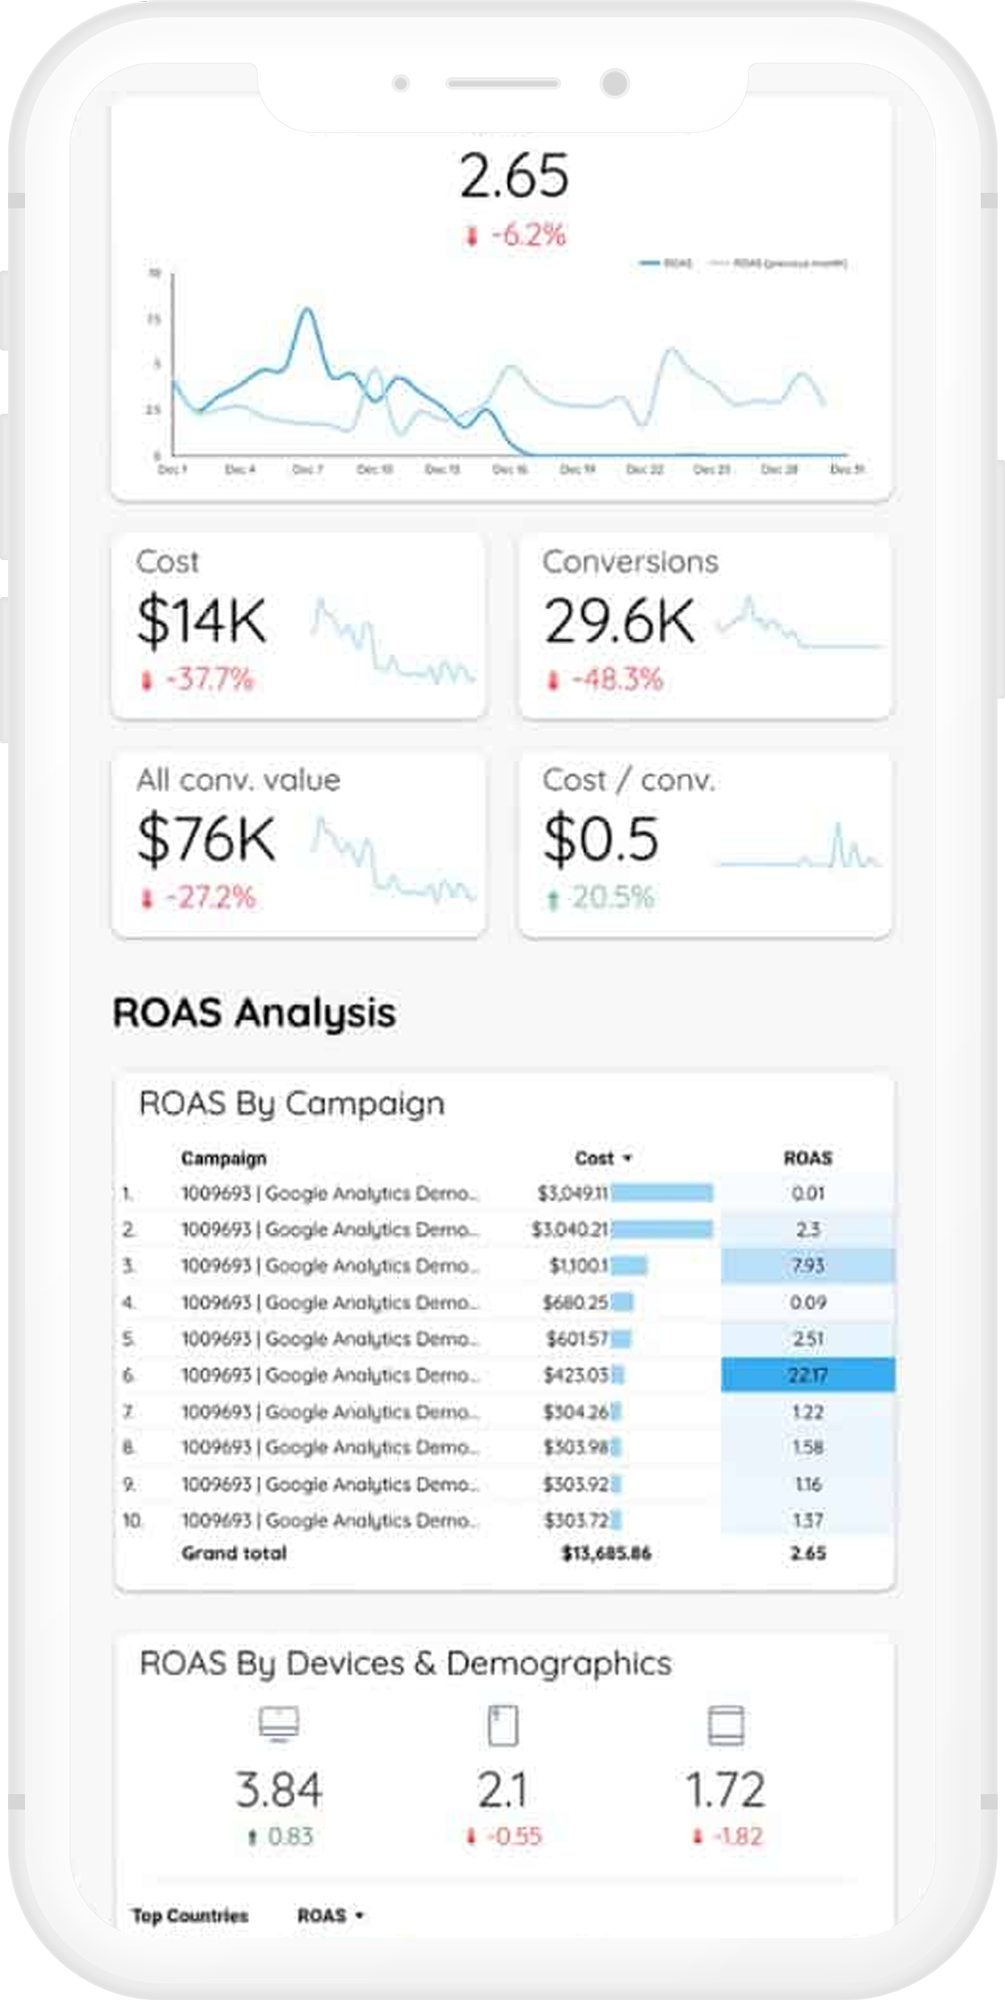The width and height of the screenshot is (1005, 2000).
Task: Click the Campaign column header
Action: (223, 1158)
